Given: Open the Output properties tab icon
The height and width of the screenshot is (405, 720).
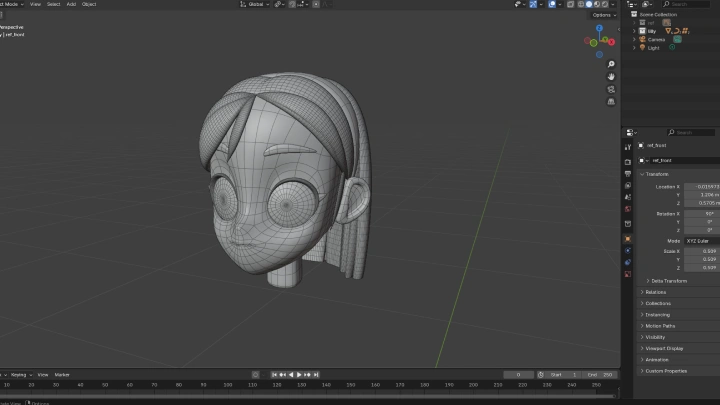Looking at the screenshot, I should click(x=628, y=174).
